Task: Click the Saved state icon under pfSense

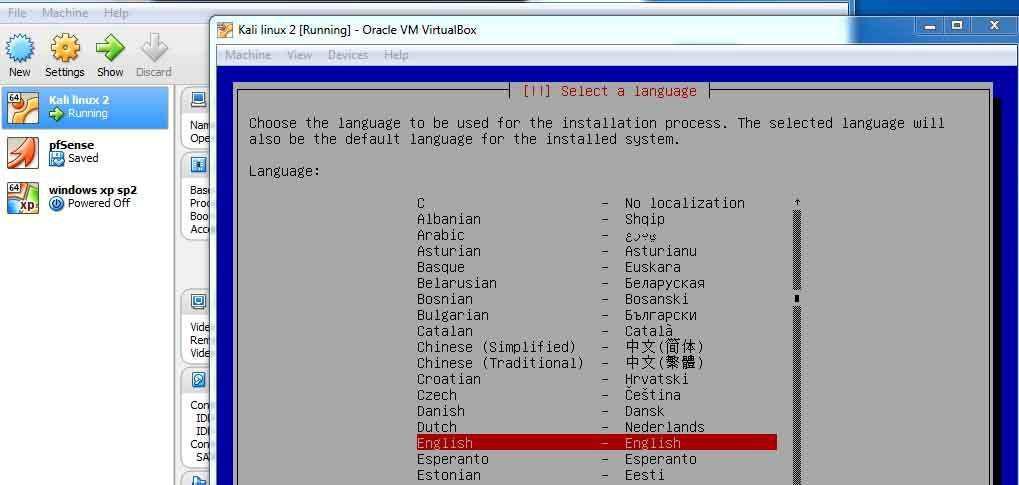Action: coord(57,159)
